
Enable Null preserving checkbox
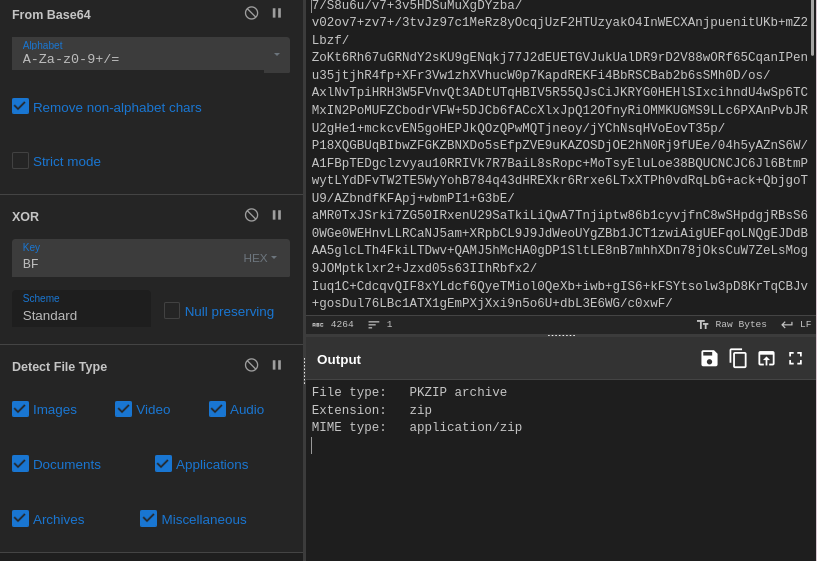(172, 310)
